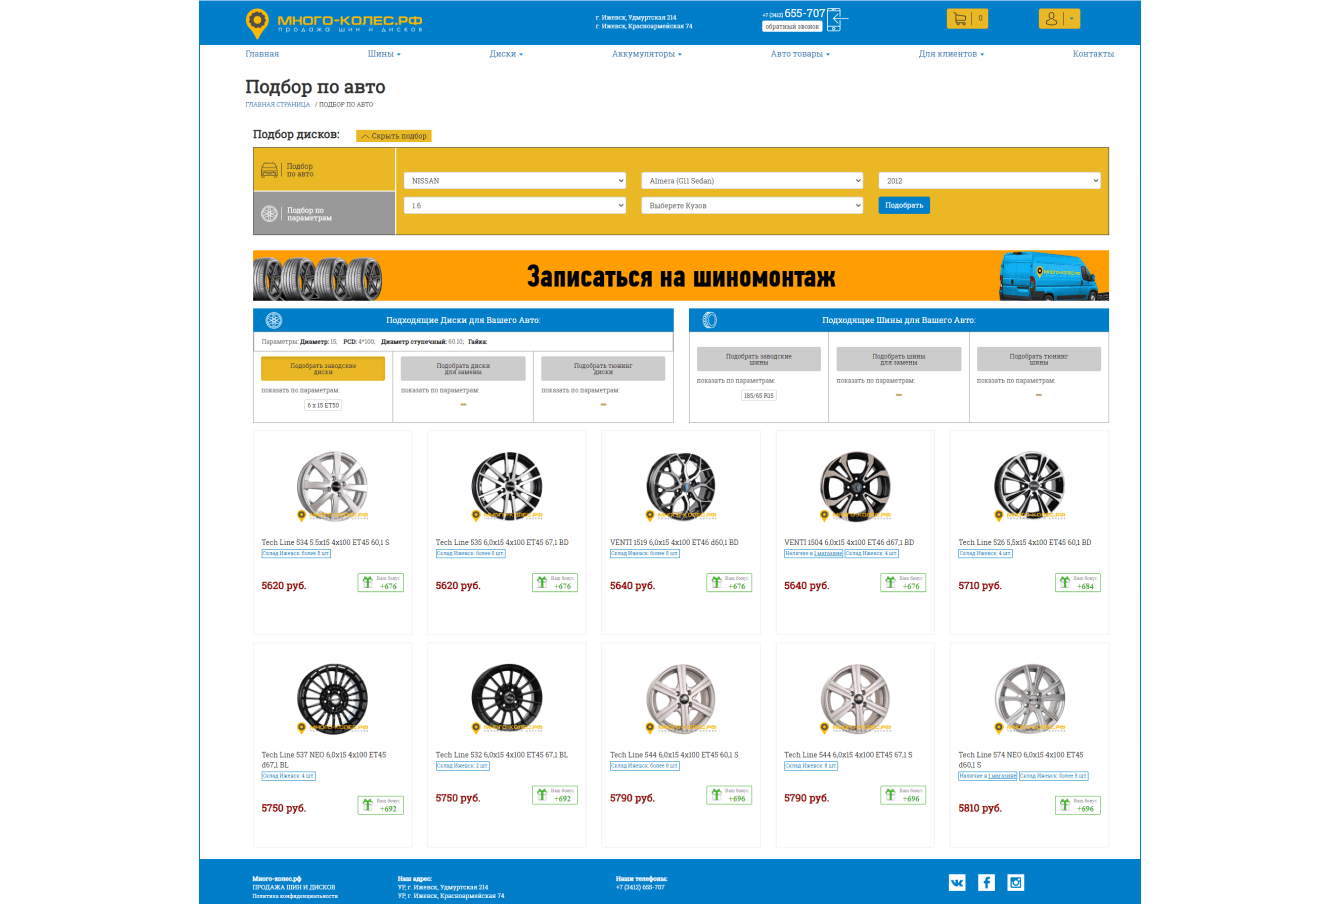Collapse the selector with 'Скрыть подбор'
Screen dimensions: 1340x904
point(394,136)
